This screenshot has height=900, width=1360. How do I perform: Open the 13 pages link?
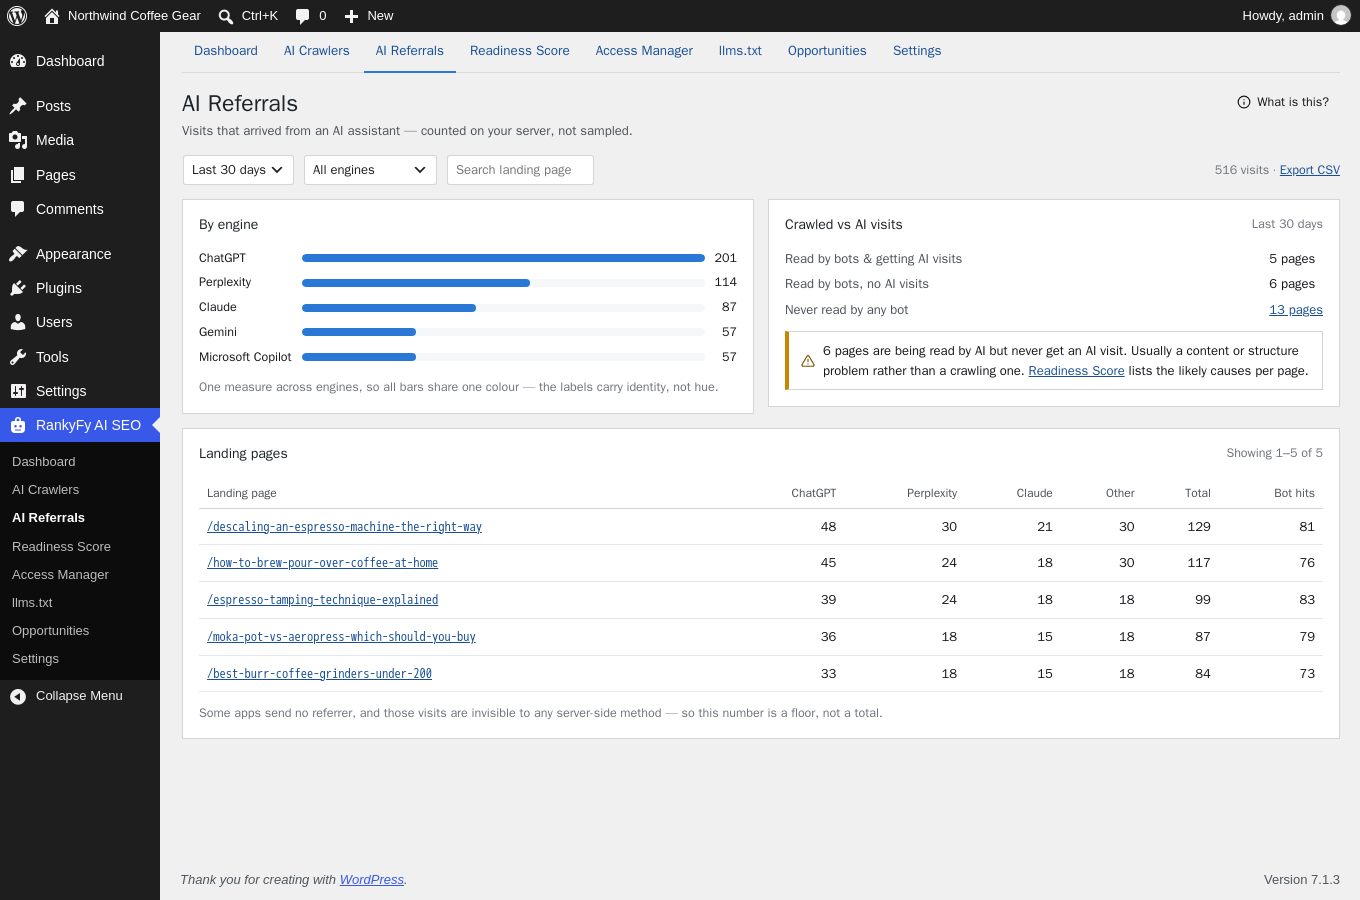pos(1296,310)
